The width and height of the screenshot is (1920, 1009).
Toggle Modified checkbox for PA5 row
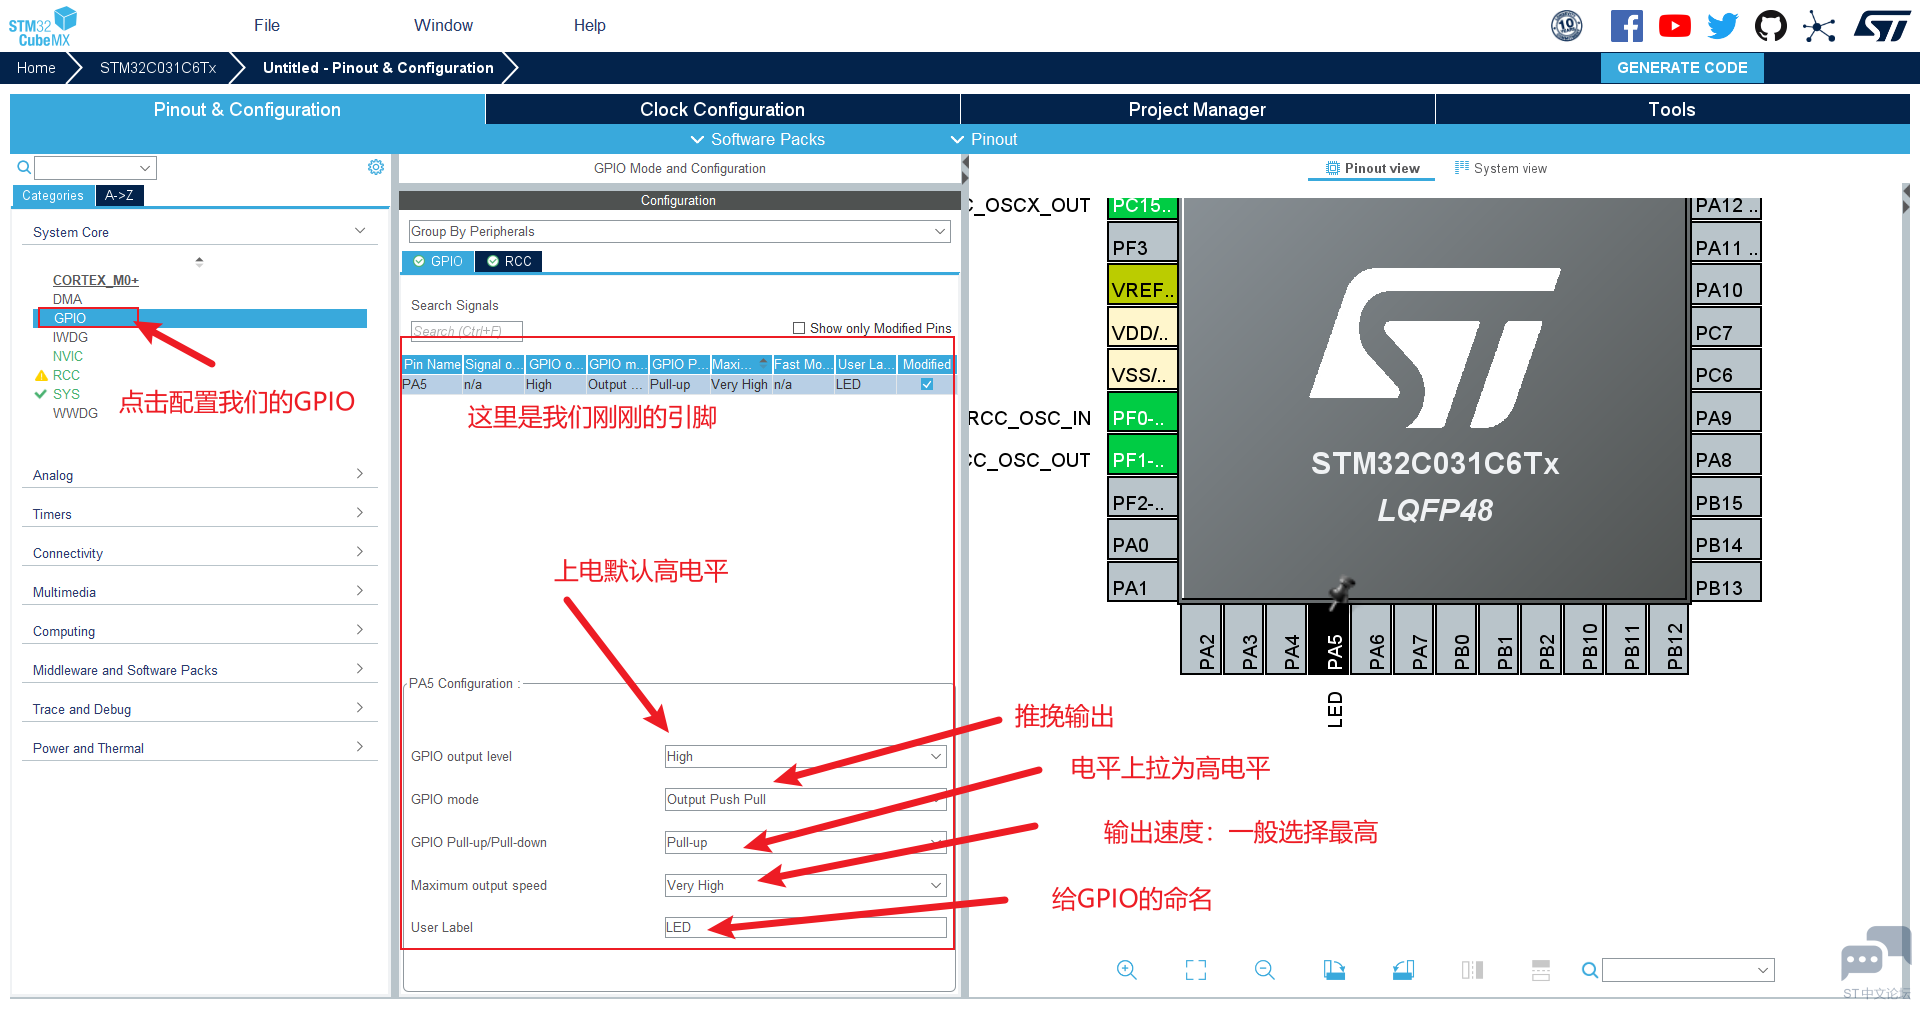927,384
